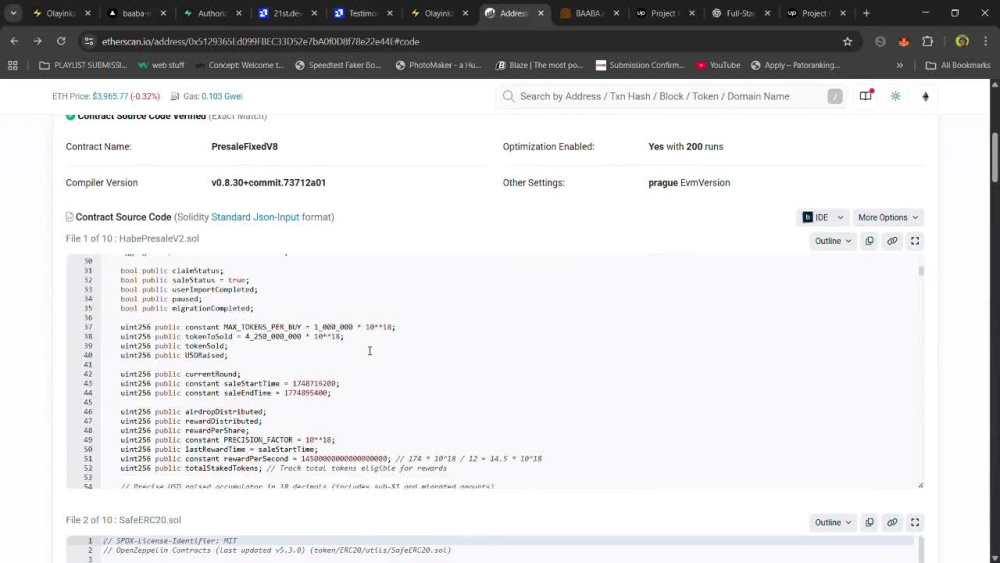The image size is (1000, 563).
Task: Open Ethereum network selector icon
Action: (x=925, y=96)
